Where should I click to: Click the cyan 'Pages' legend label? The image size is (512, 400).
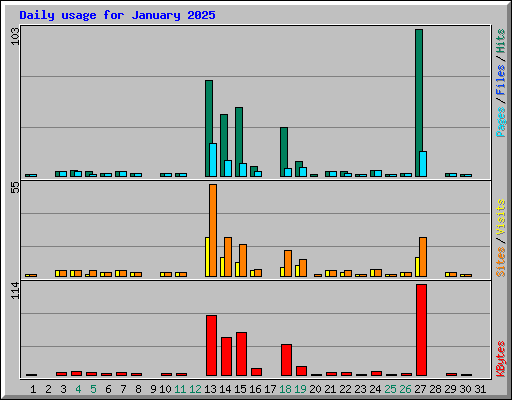pyautogui.click(x=500, y=122)
